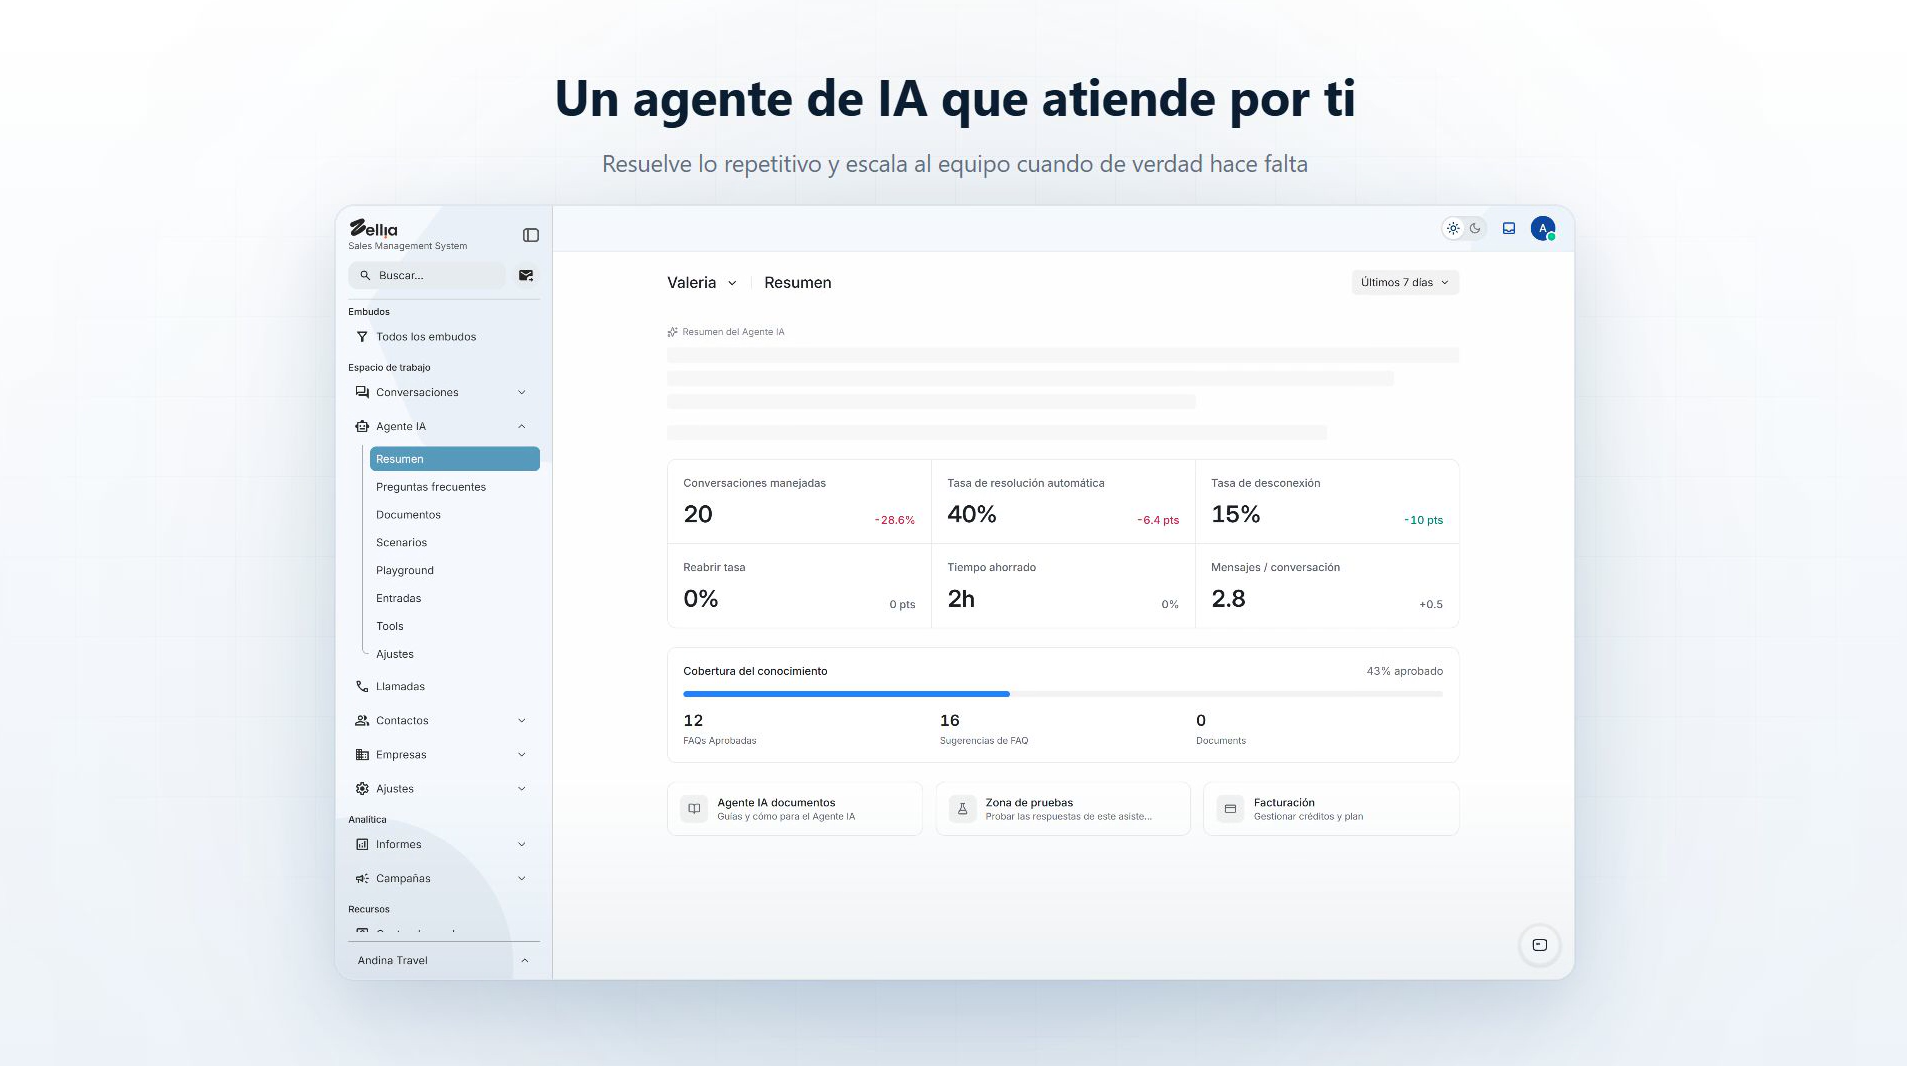
Task: Open the Zona de pruebas card
Action: coord(1063,809)
